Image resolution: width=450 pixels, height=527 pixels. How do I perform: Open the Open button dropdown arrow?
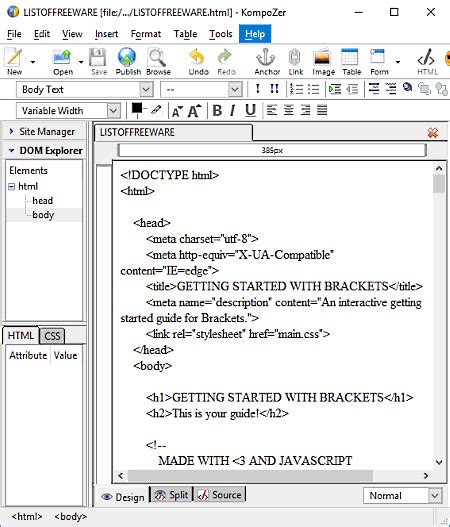[81, 62]
